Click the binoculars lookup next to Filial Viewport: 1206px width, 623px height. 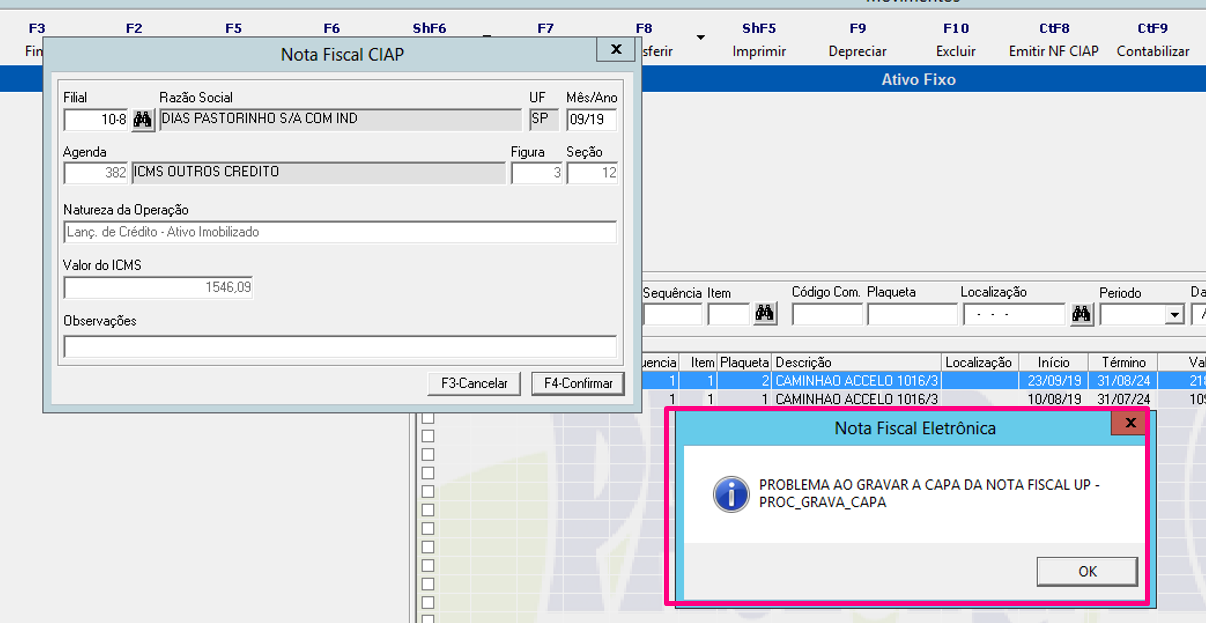[143, 120]
